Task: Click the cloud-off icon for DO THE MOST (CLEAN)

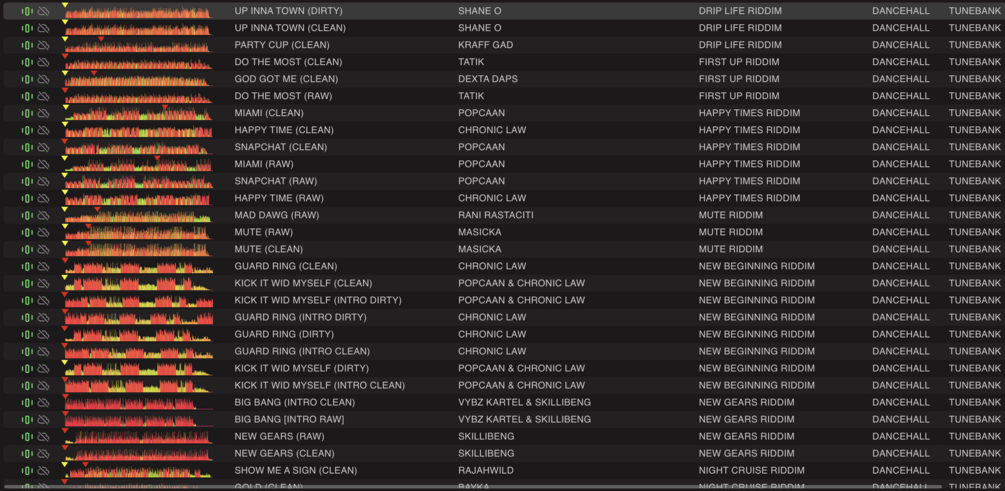Action: [43, 62]
